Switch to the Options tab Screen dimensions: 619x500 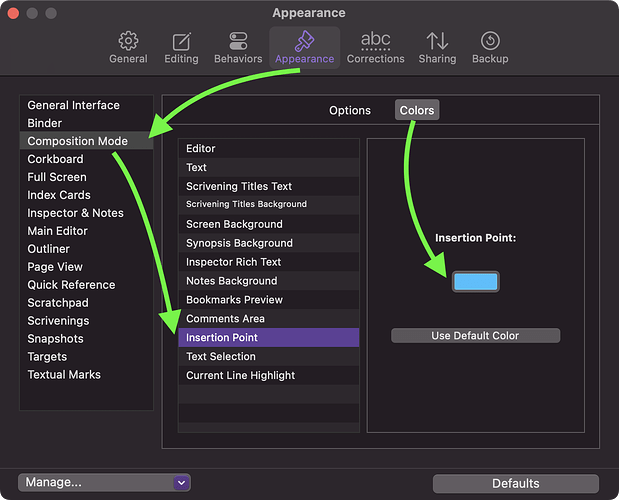click(350, 110)
